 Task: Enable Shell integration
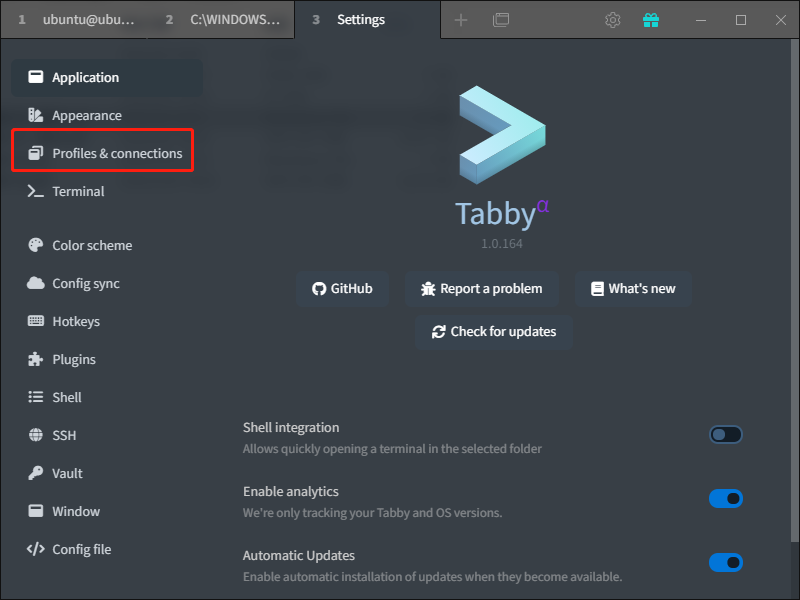tap(726, 434)
